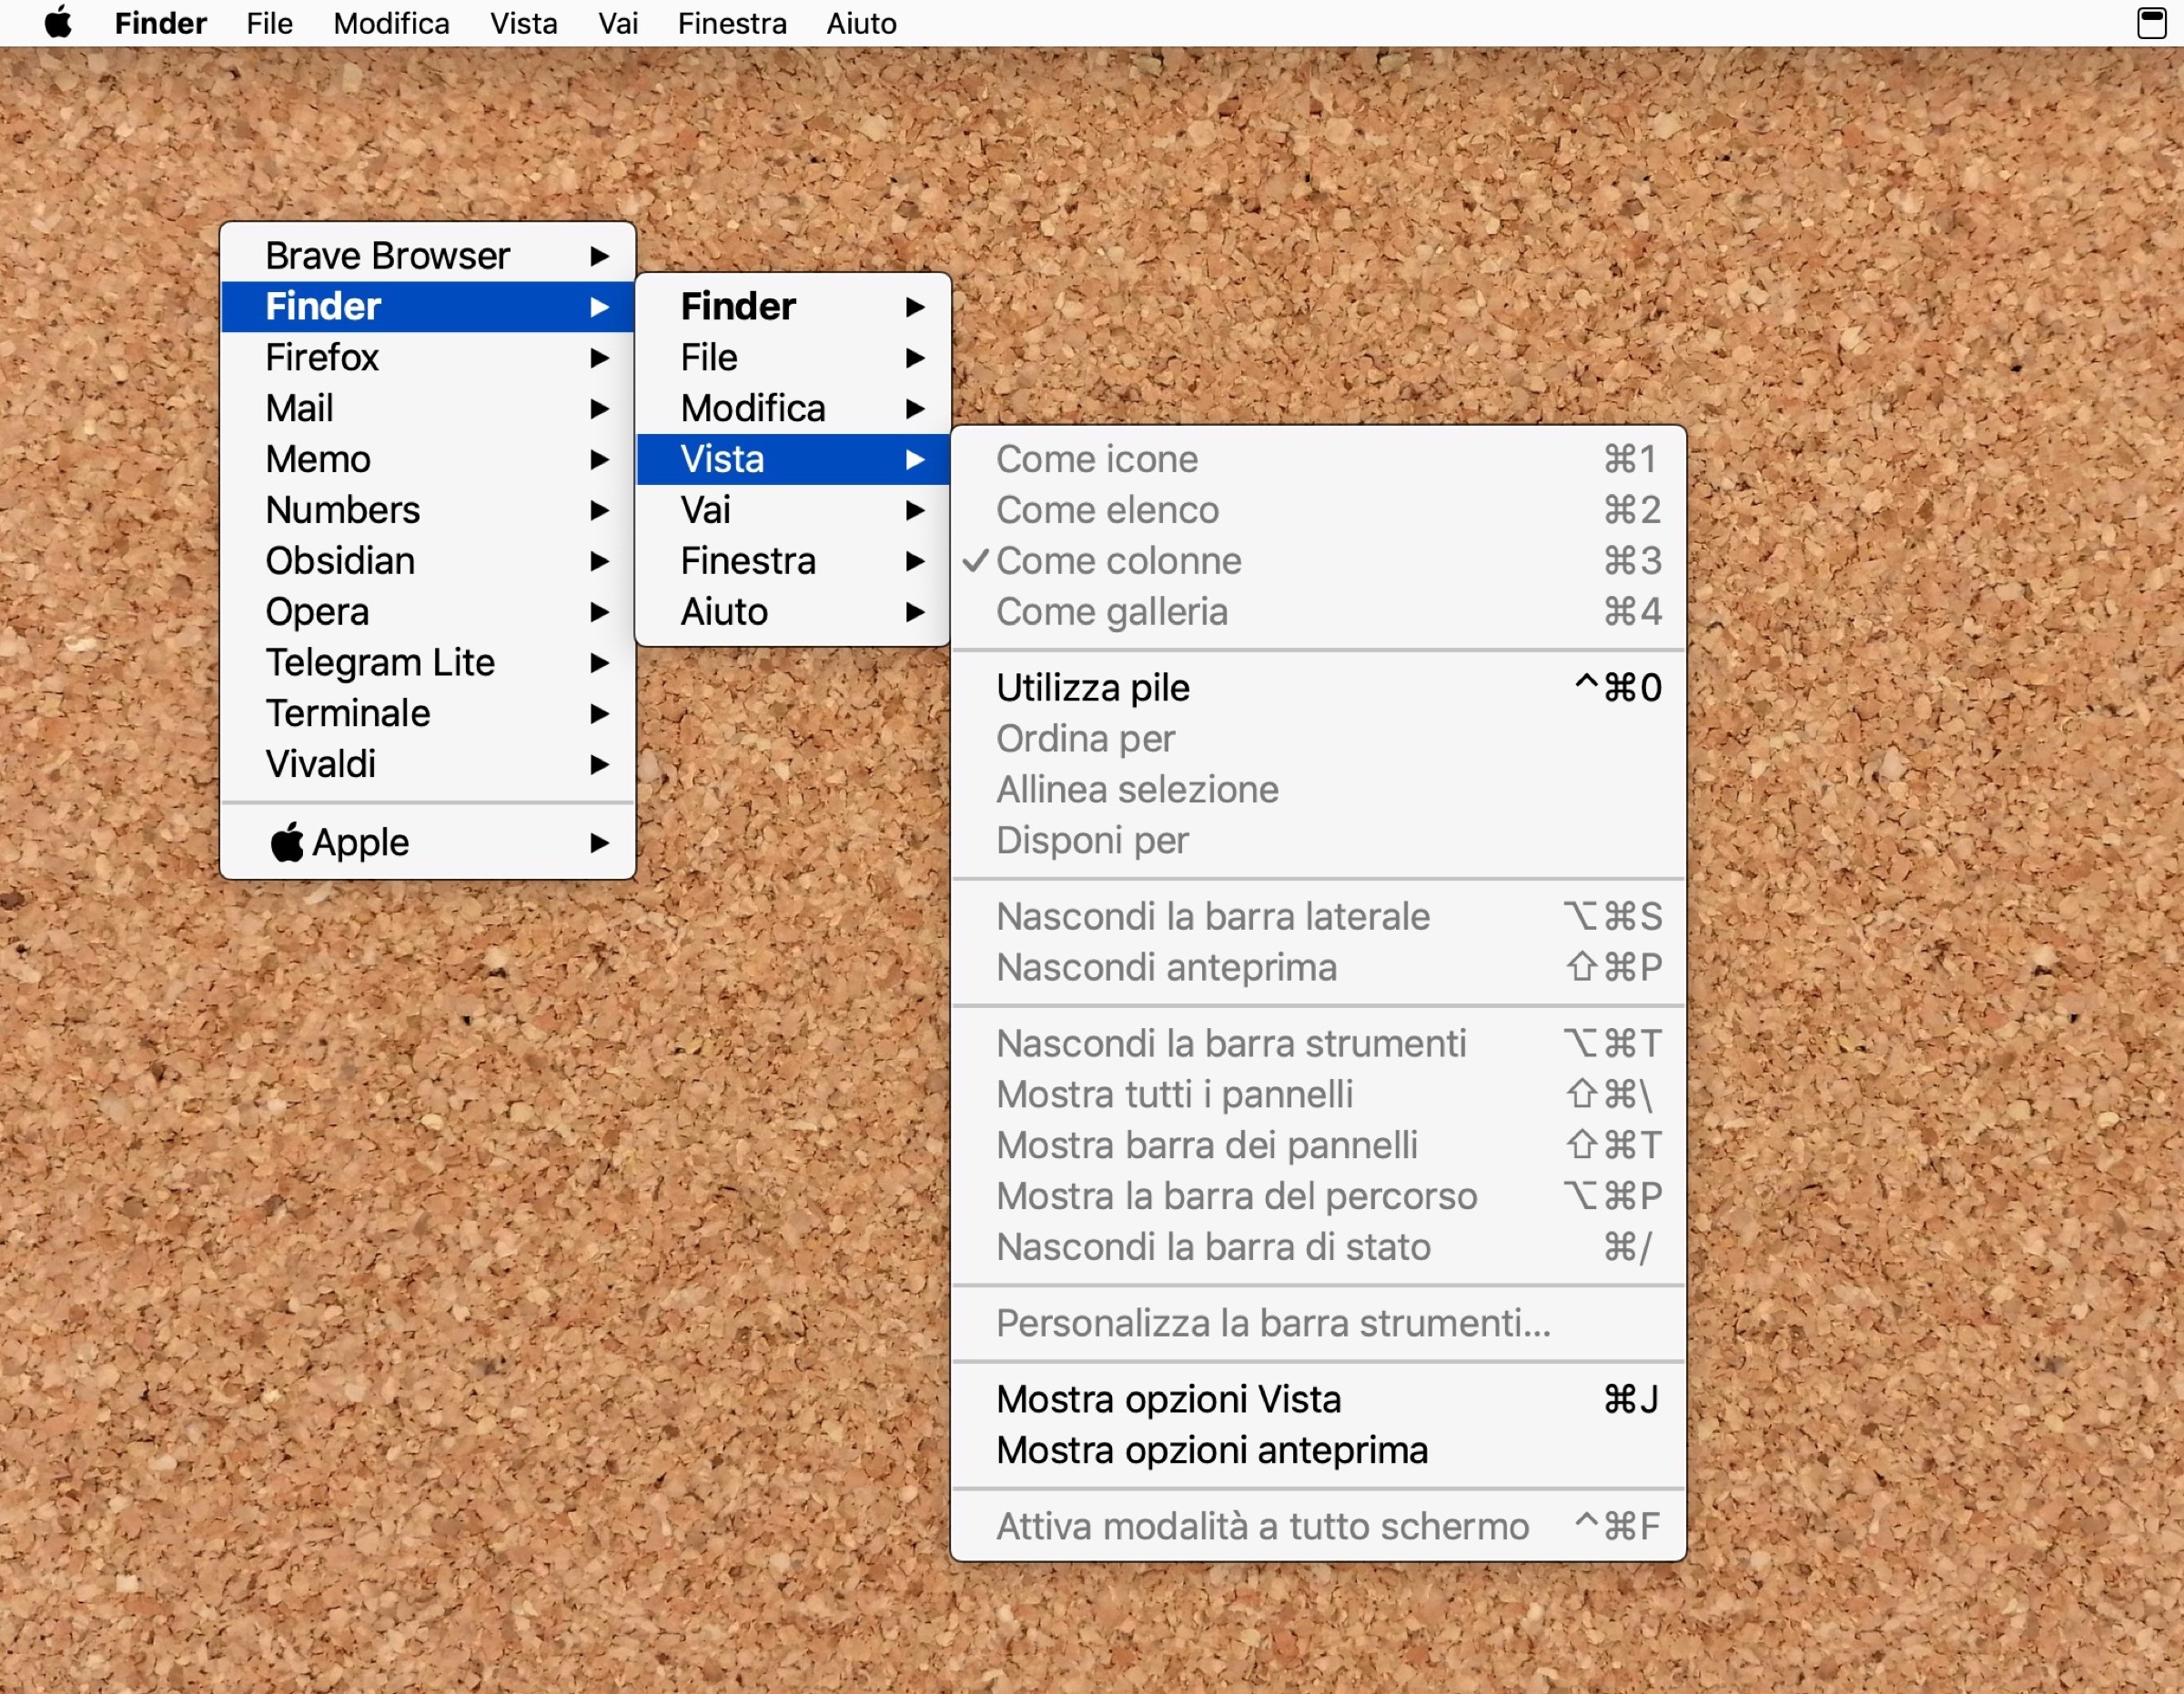Select 'Come galleria' view option
2184x1694 pixels.
click(1111, 612)
